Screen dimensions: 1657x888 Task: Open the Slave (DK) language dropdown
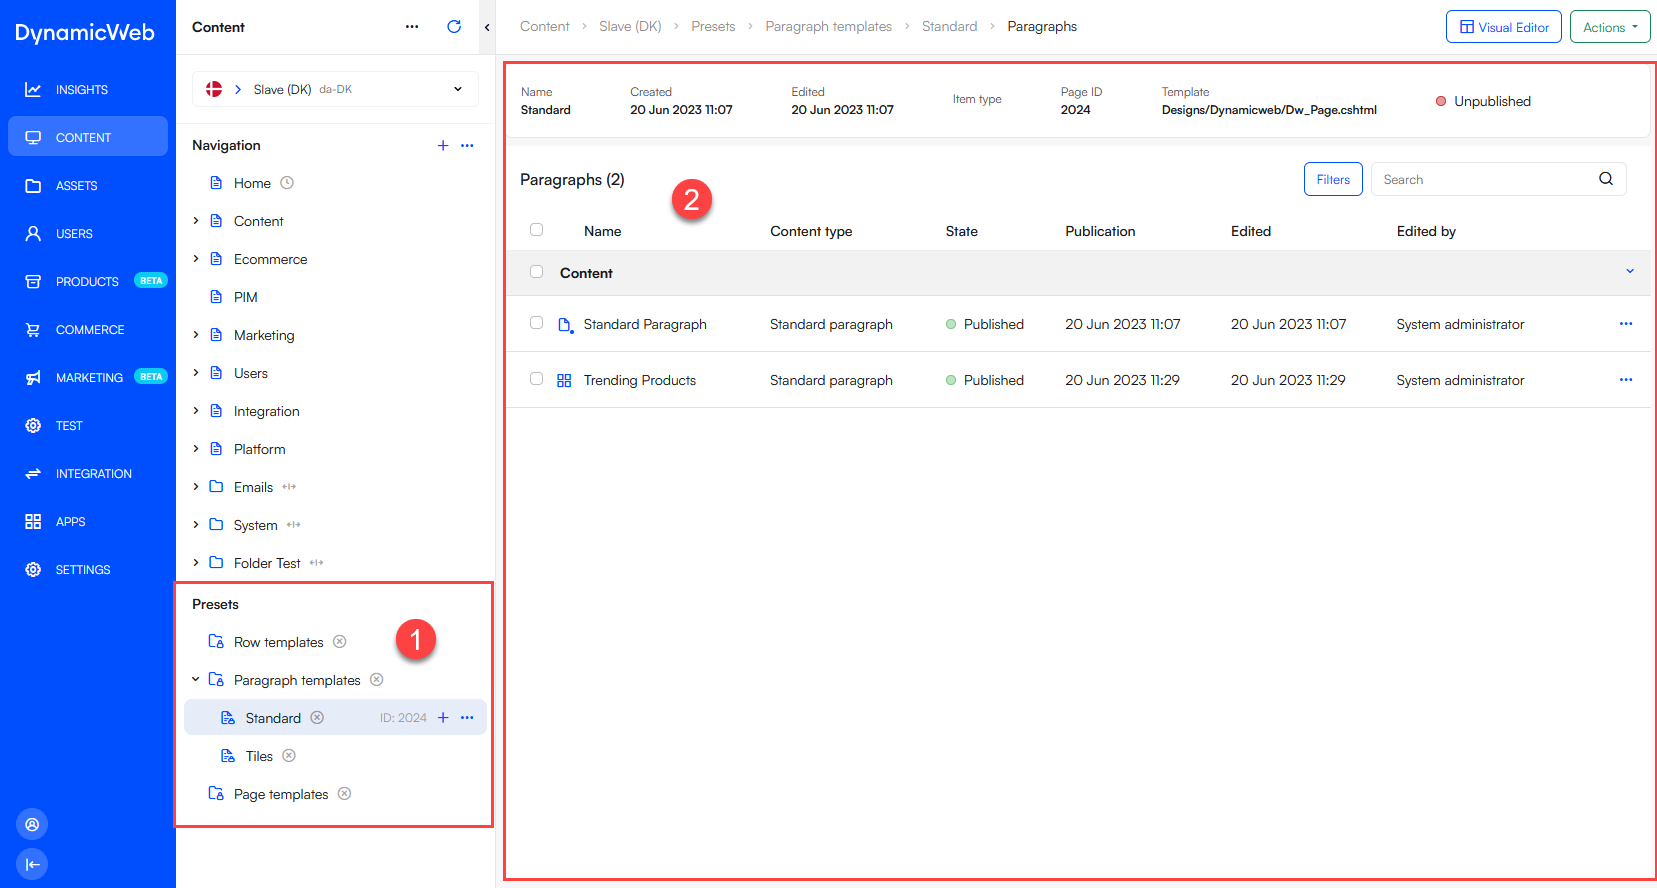[x=335, y=89]
